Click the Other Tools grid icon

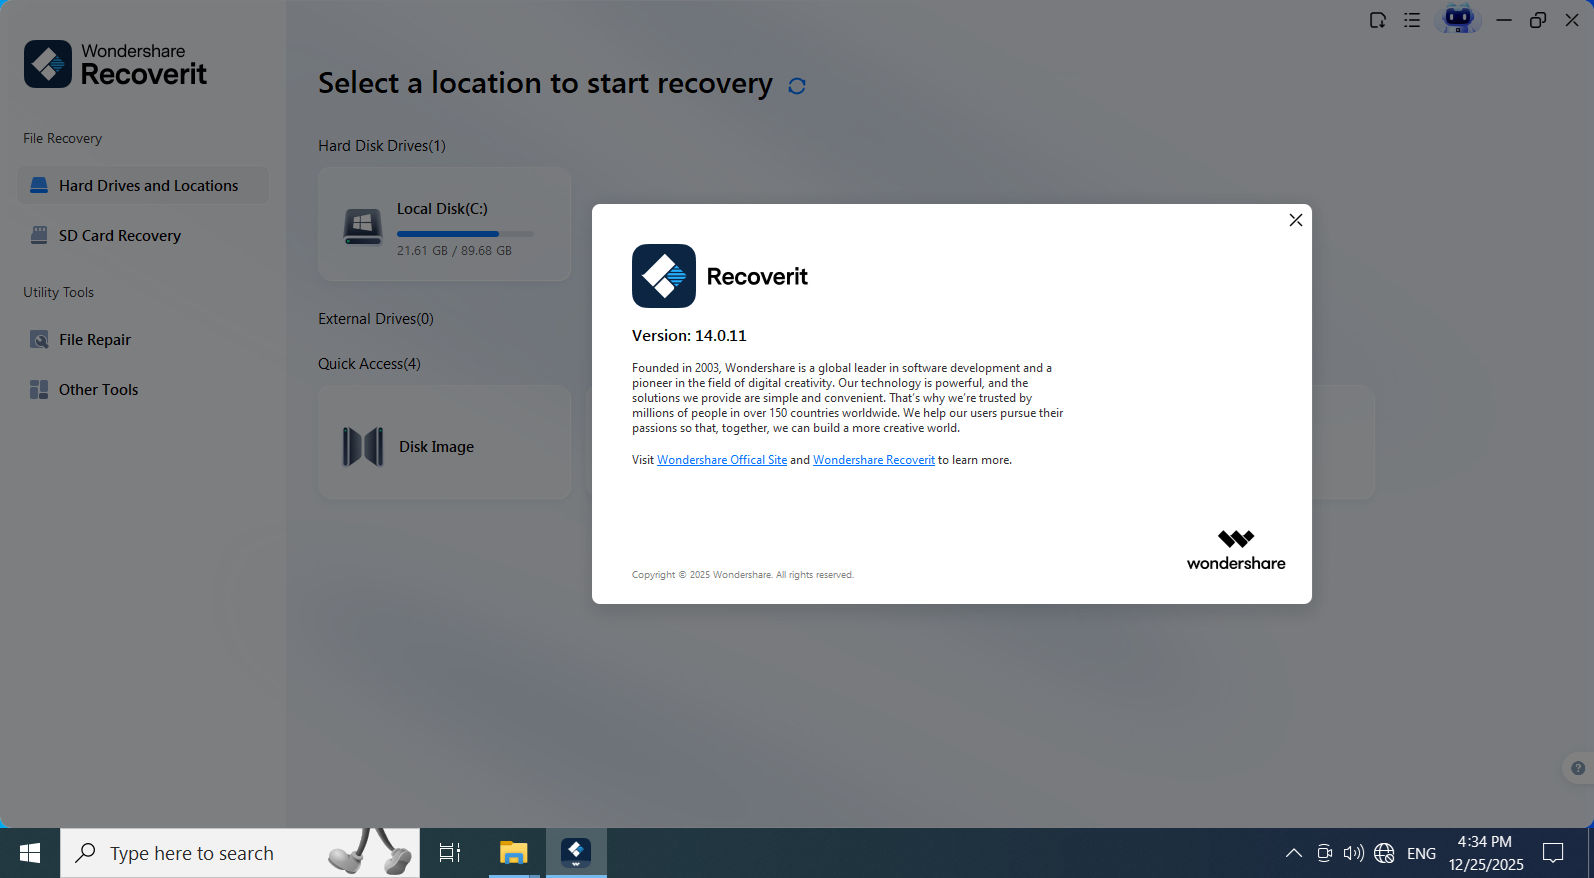pos(39,390)
